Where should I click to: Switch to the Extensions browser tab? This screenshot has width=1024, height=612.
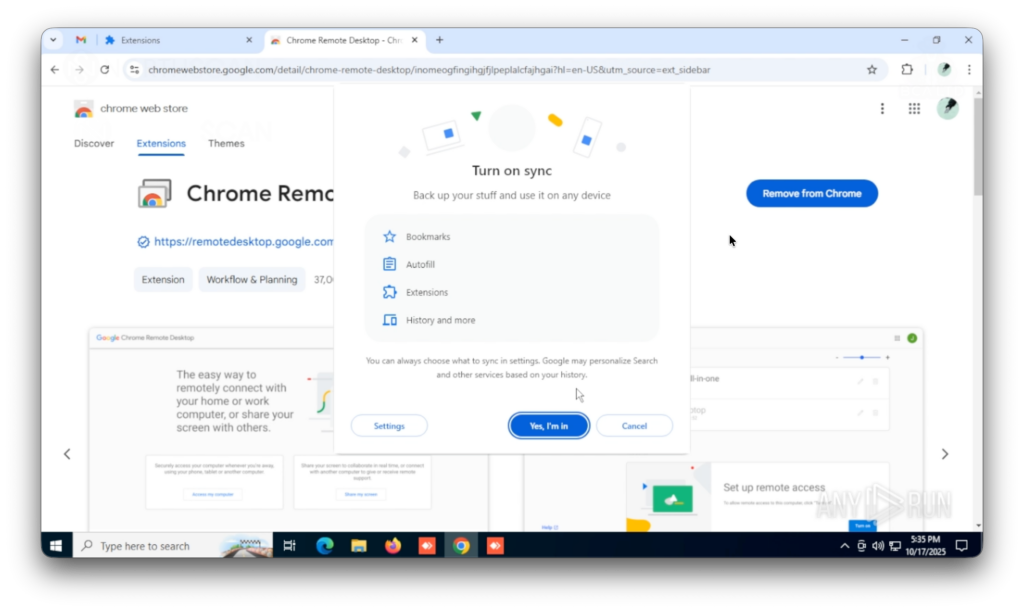(x=178, y=40)
